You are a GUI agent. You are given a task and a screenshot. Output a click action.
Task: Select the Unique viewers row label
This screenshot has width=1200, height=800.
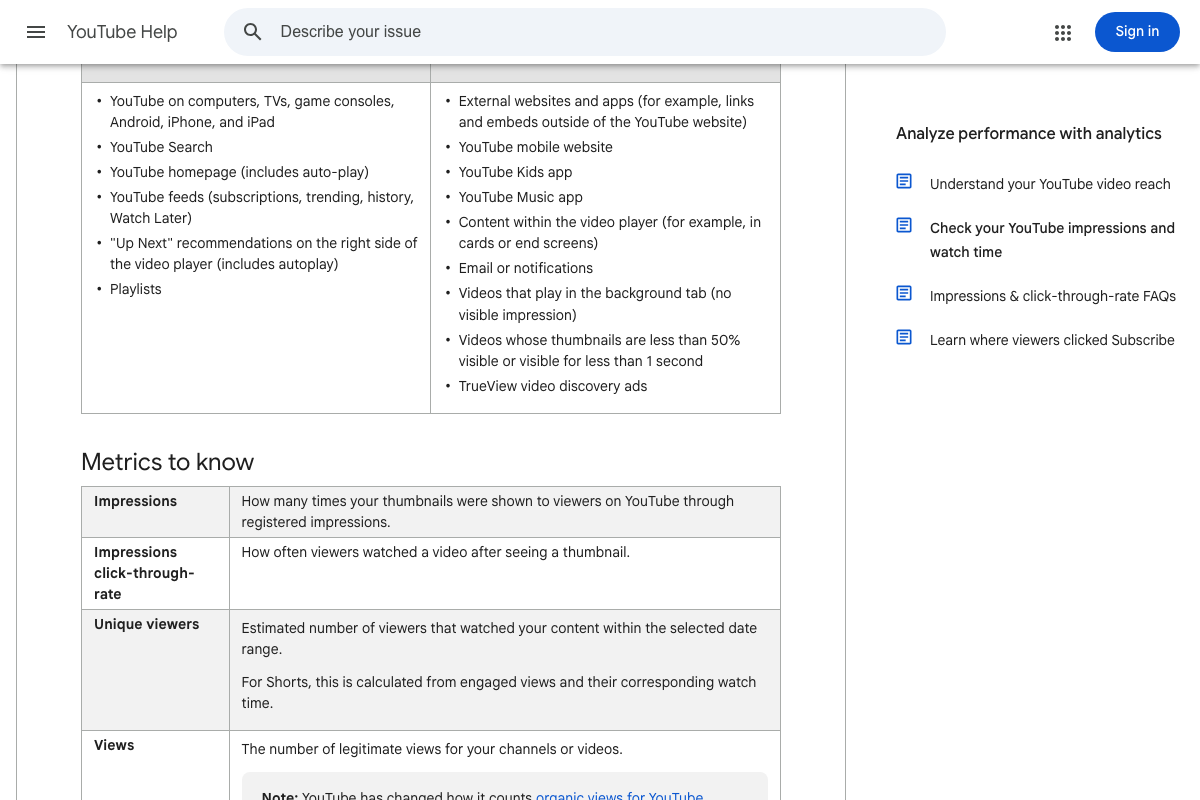coord(146,624)
